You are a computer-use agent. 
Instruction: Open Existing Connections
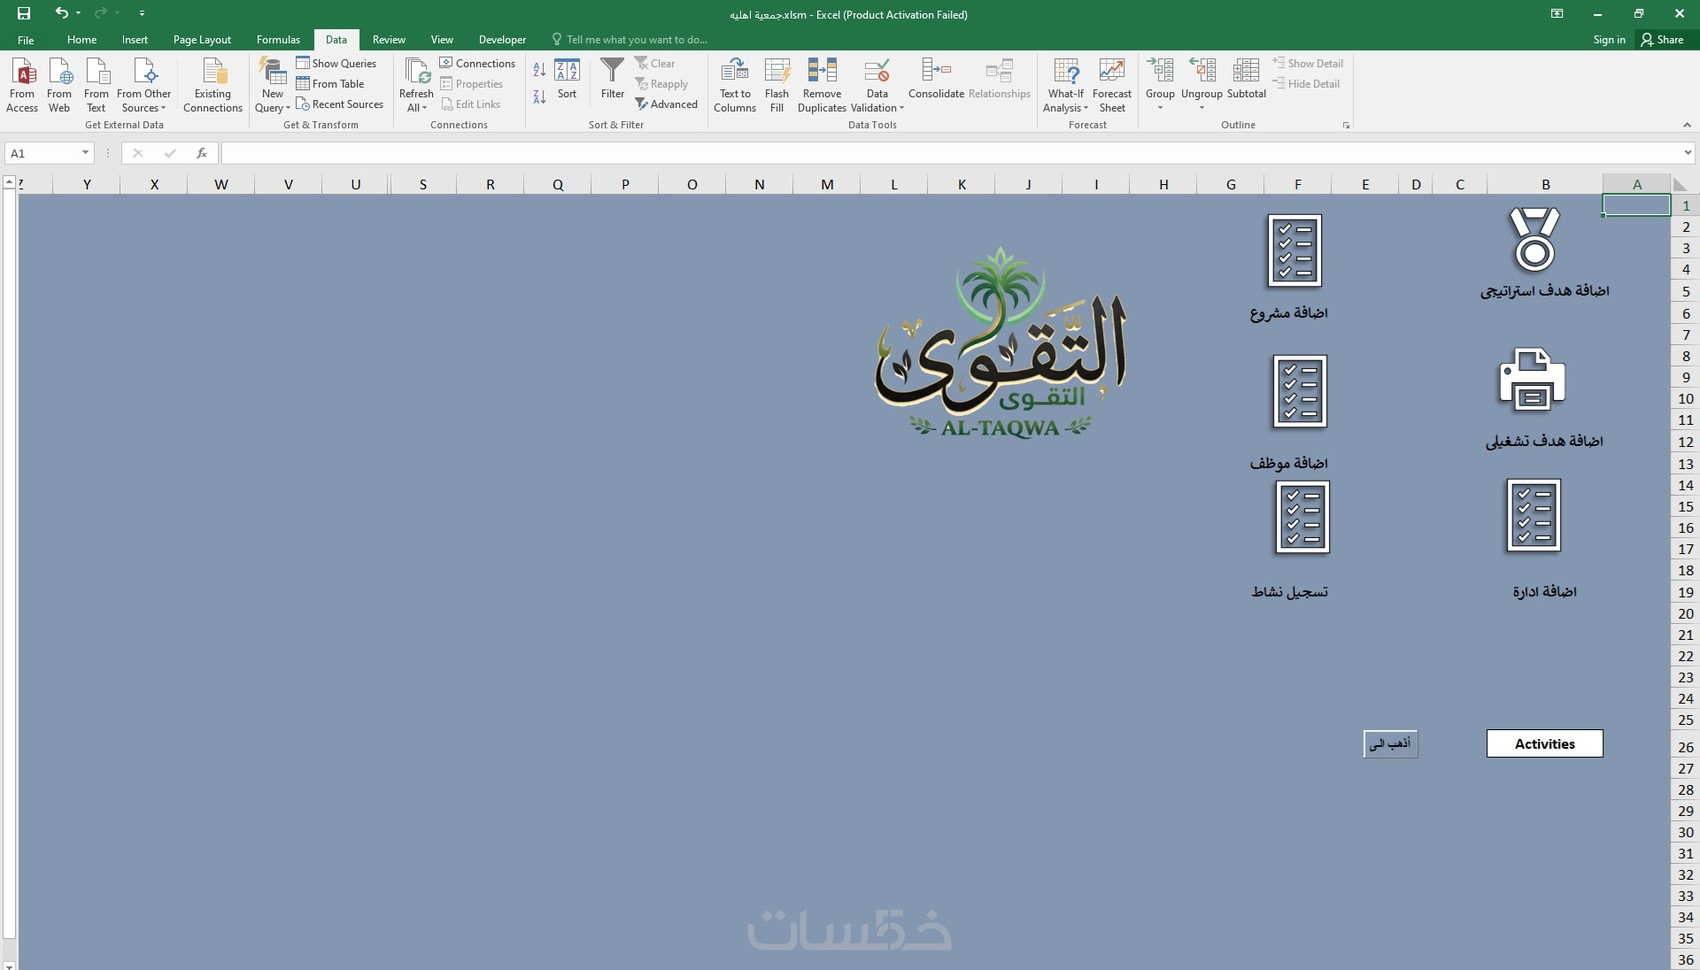click(x=213, y=85)
